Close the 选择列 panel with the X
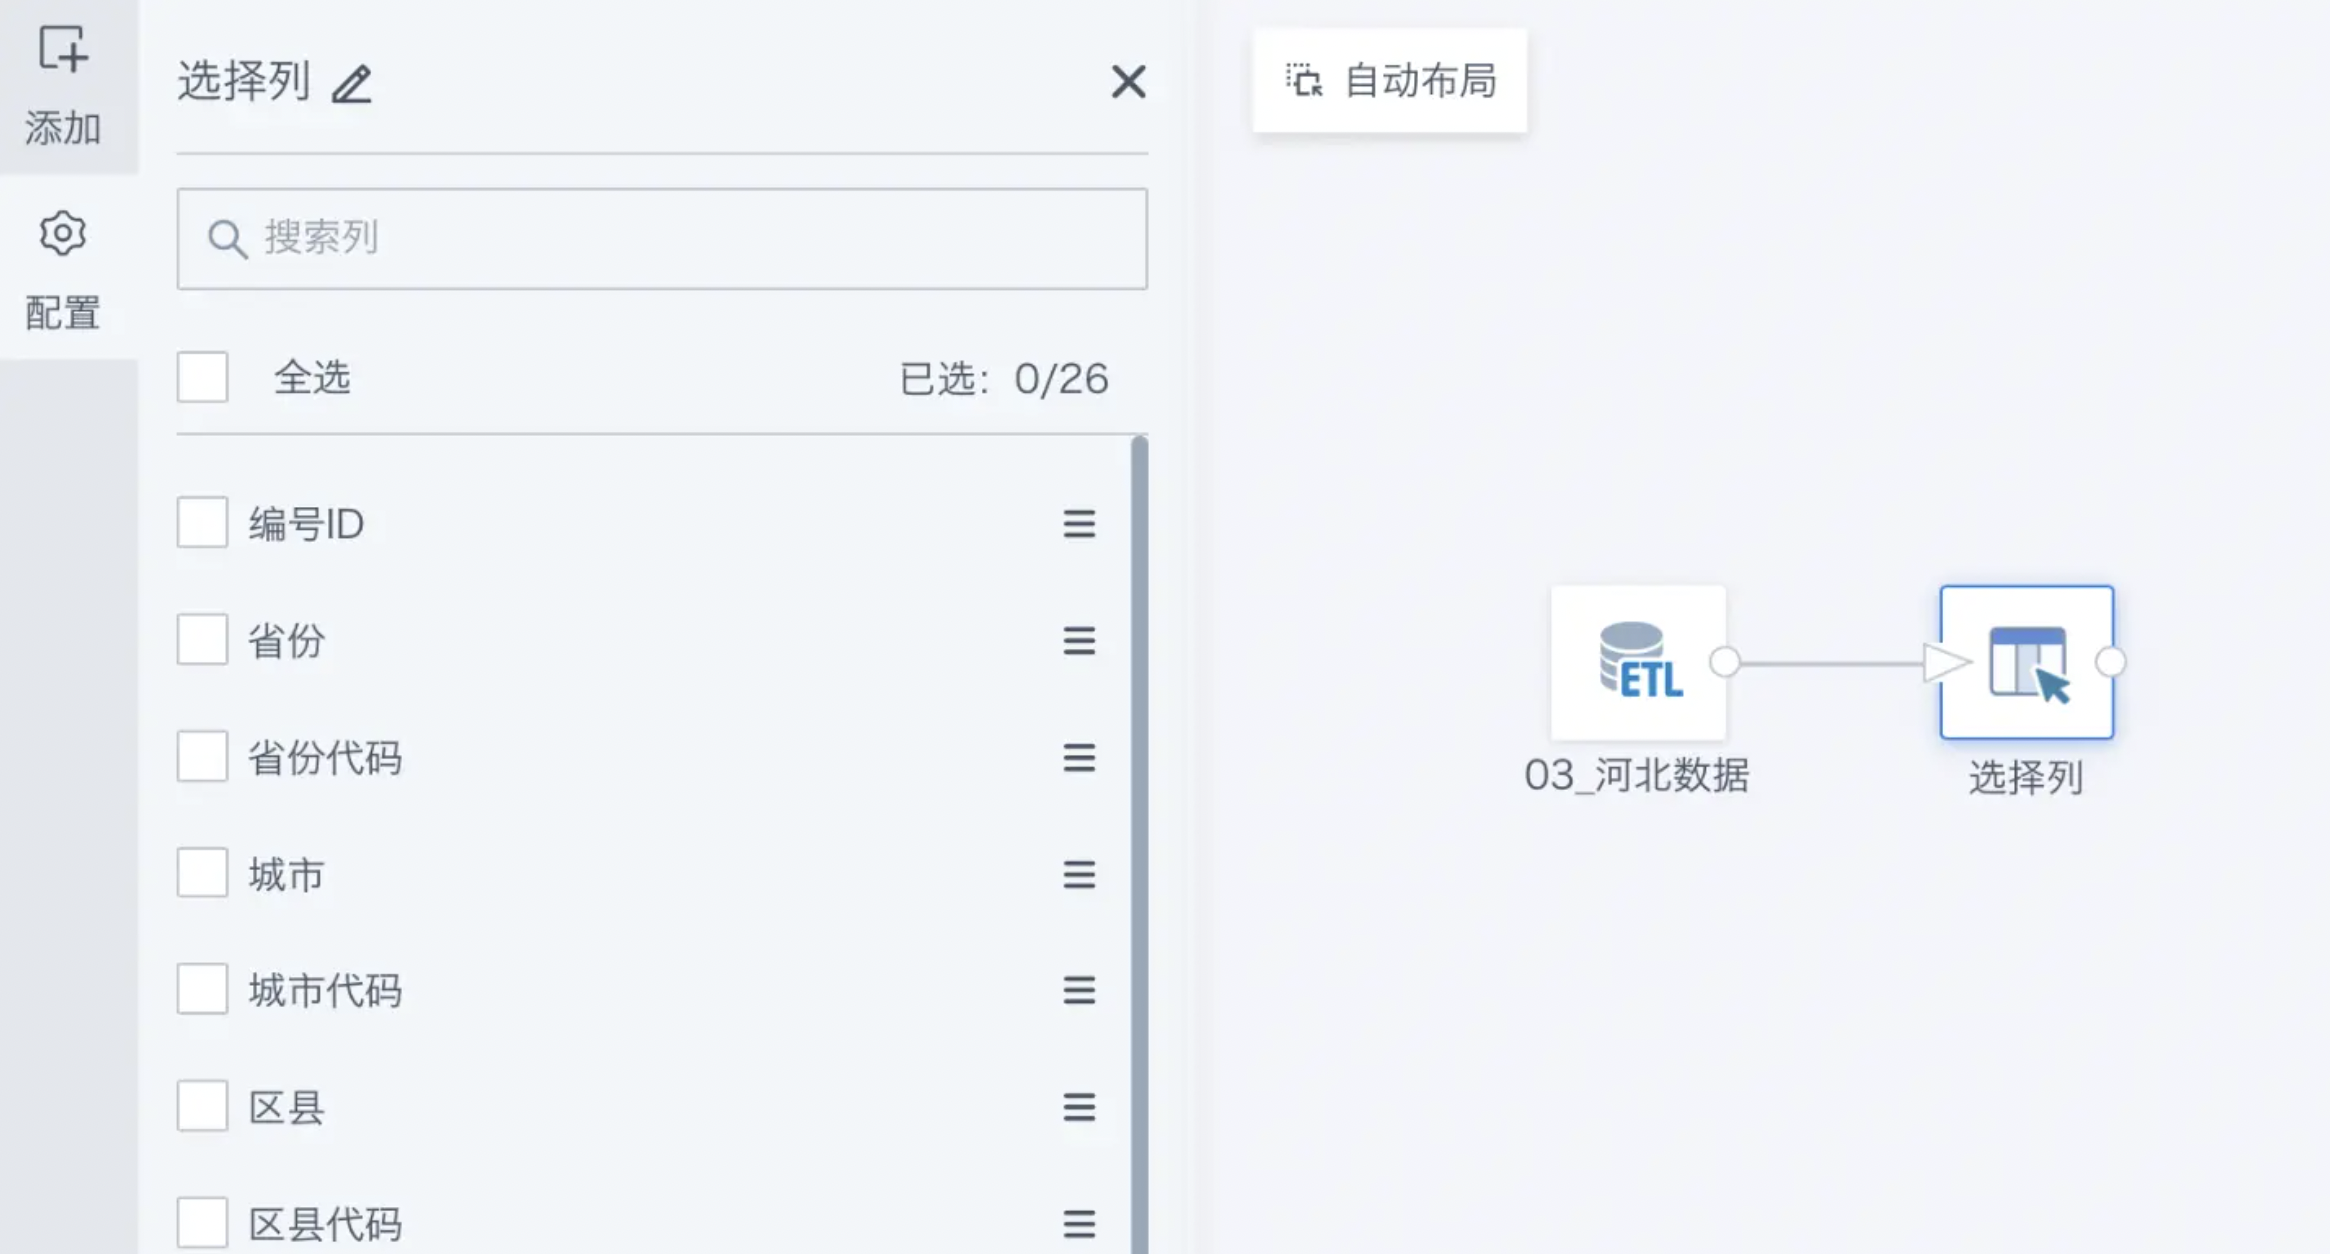This screenshot has height=1254, width=2330. click(x=1128, y=82)
